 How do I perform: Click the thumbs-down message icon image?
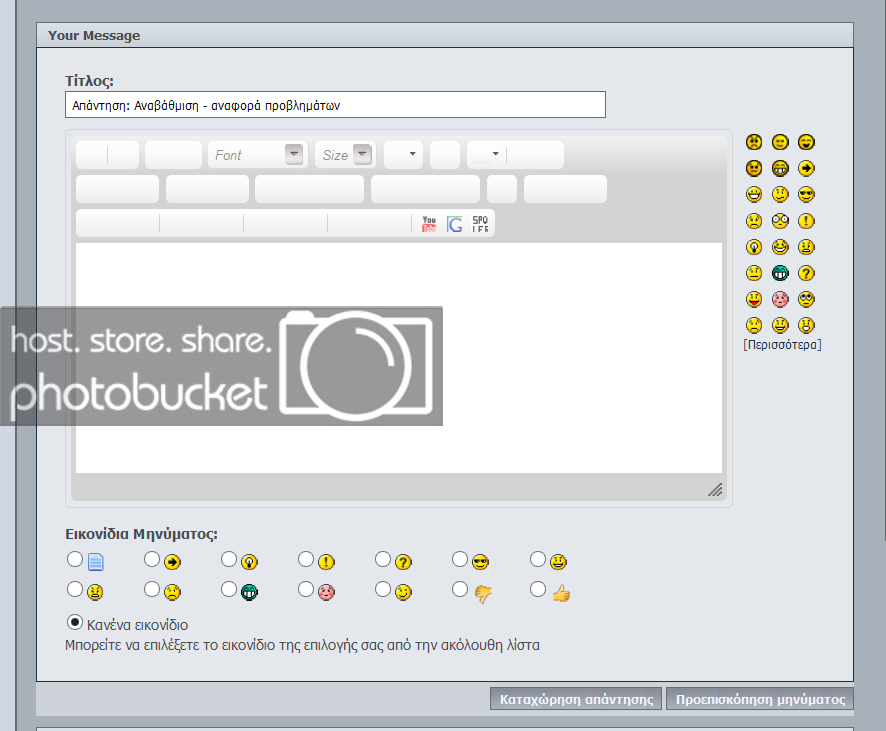click(x=483, y=594)
